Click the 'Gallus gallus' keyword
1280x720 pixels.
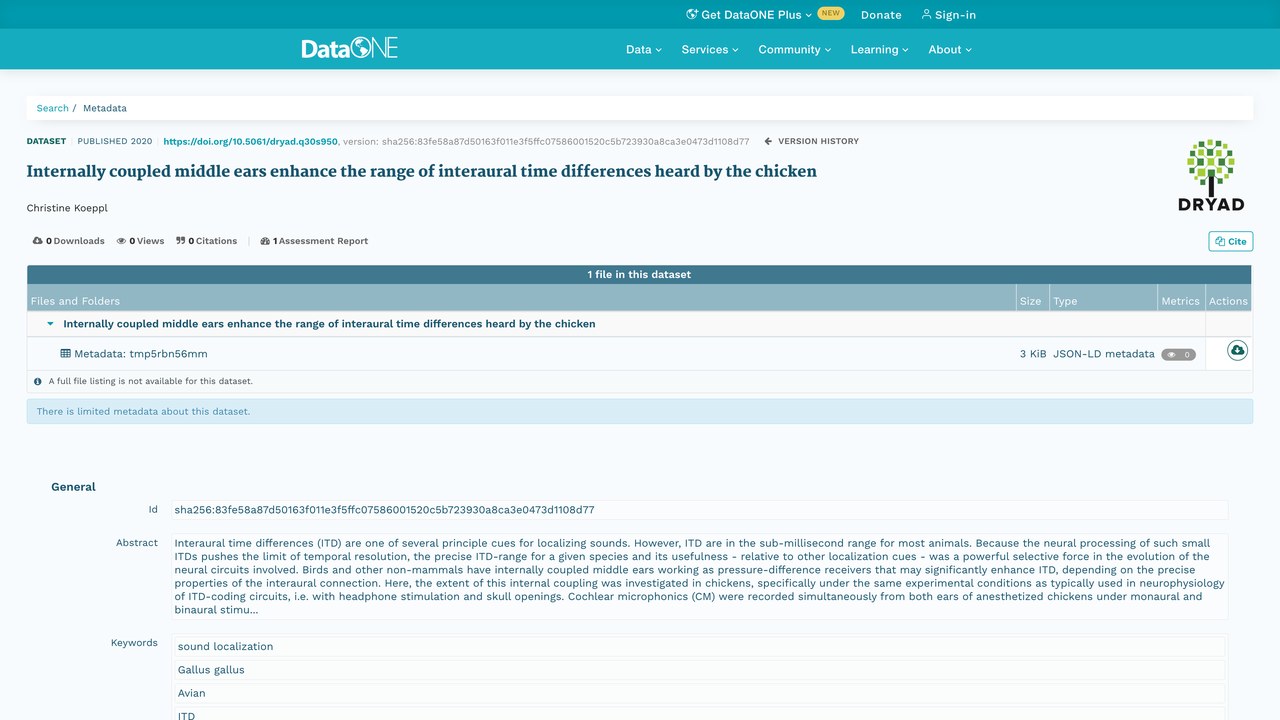[x=698, y=670]
